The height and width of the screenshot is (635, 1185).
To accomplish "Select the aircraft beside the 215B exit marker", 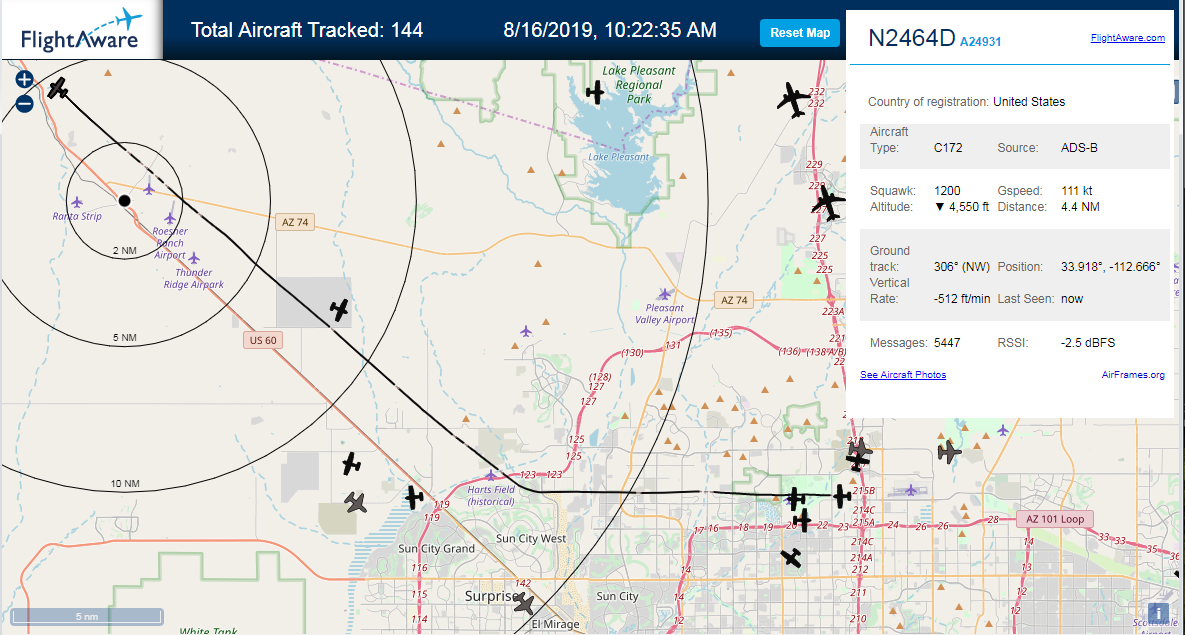I will click(842, 496).
